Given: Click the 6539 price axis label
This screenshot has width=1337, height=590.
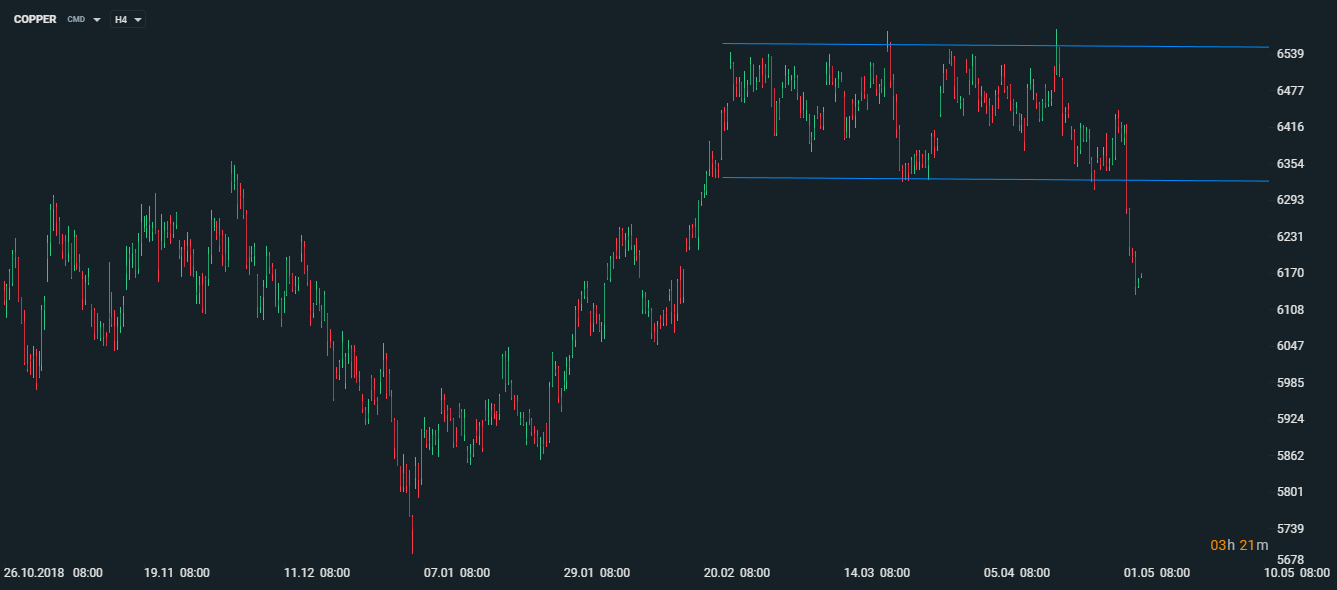Looking at the screenshot, I should tap(1291, 53).
